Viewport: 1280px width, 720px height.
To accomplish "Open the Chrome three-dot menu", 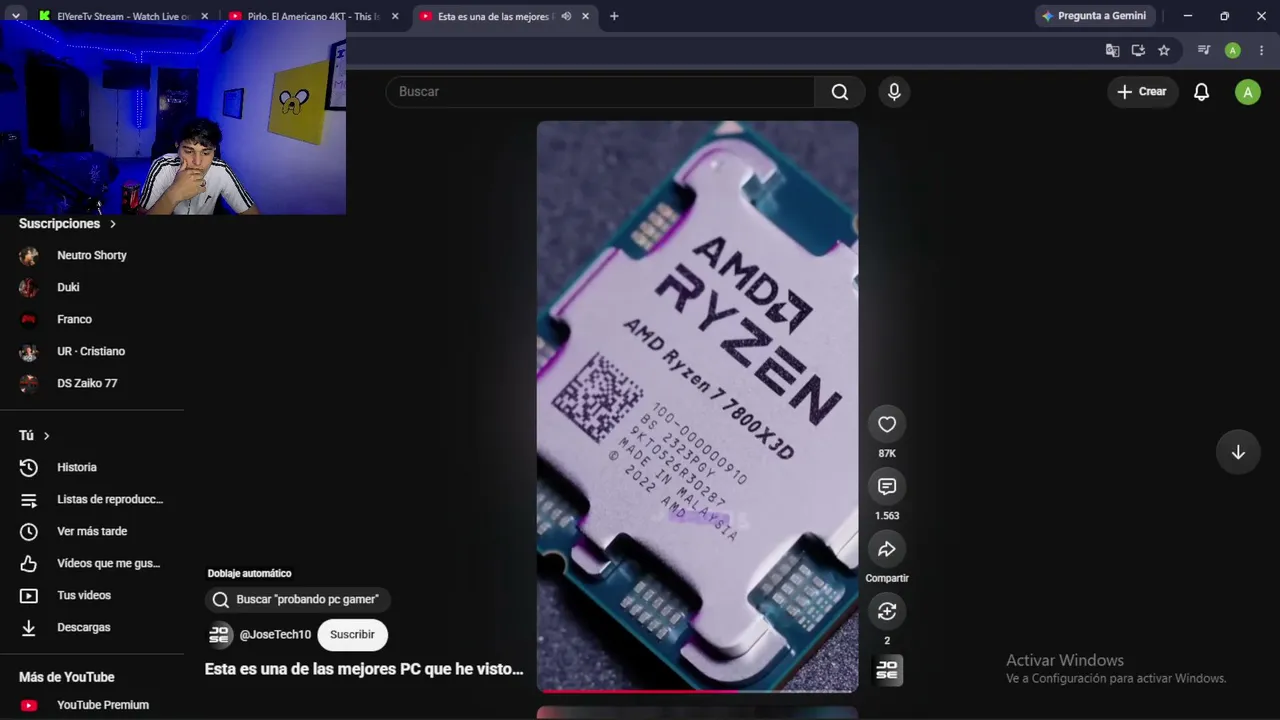I will [x=1260, y=50].
